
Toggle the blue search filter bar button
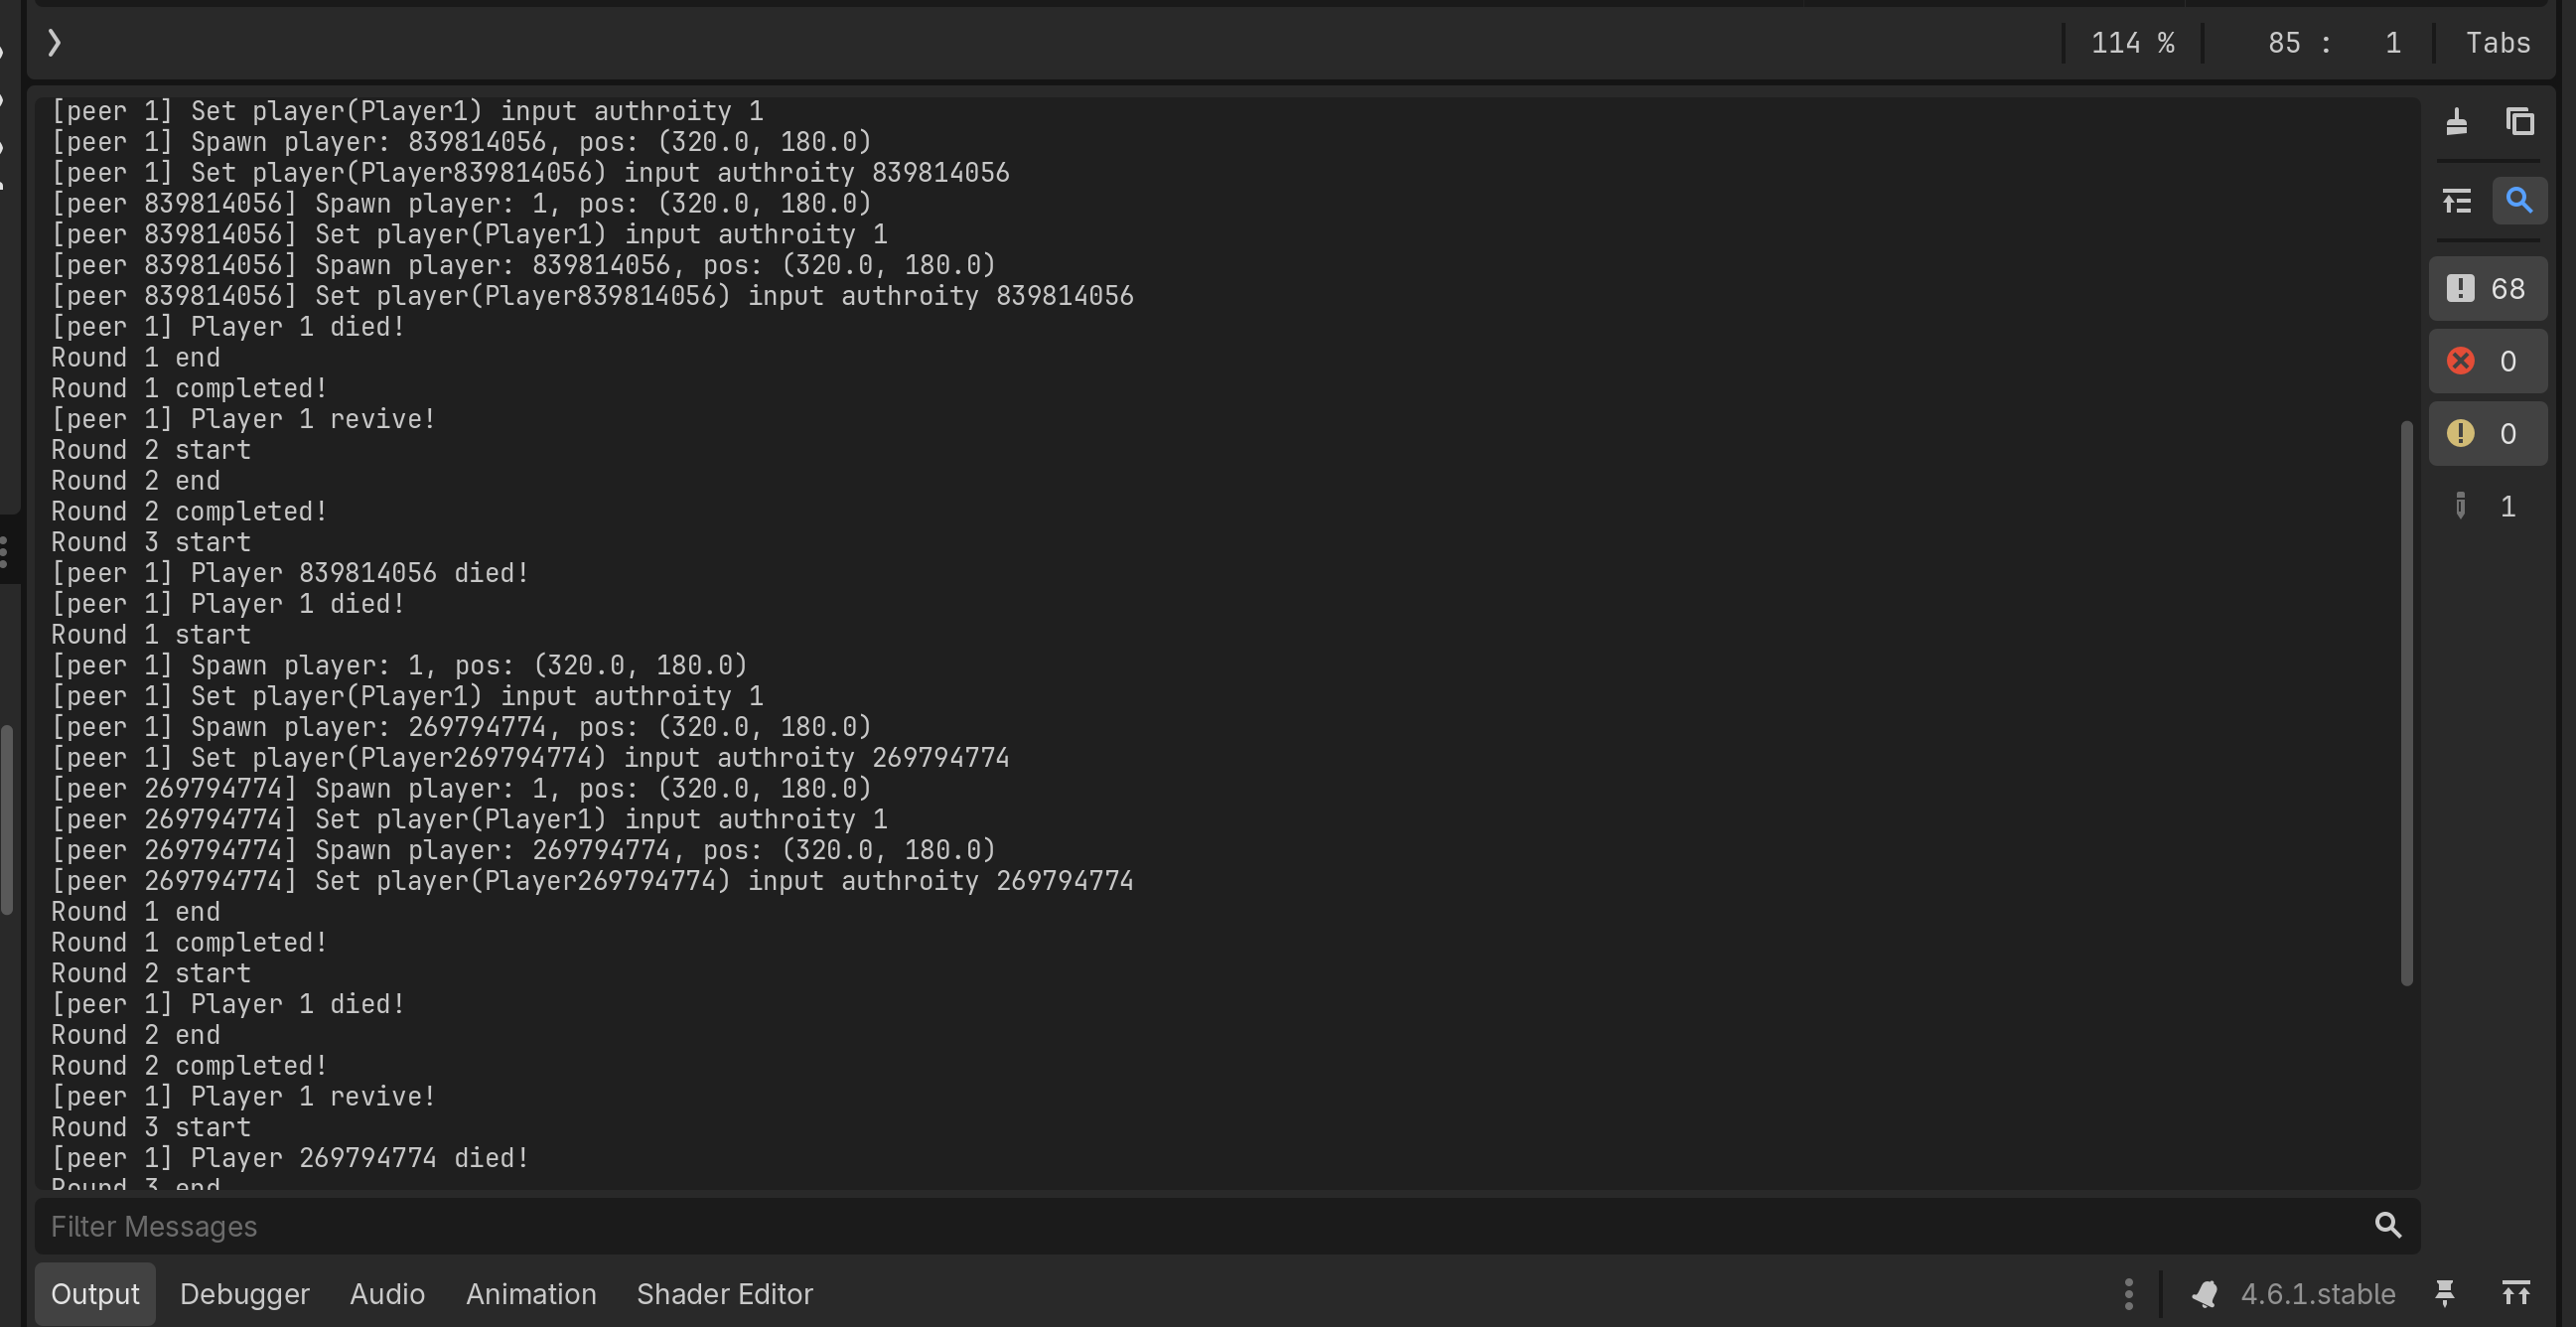click(2519, 201)
